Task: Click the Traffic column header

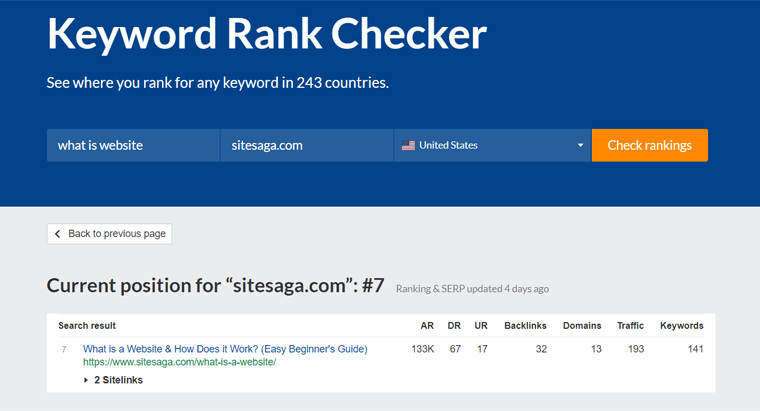Action: [630, 326]
